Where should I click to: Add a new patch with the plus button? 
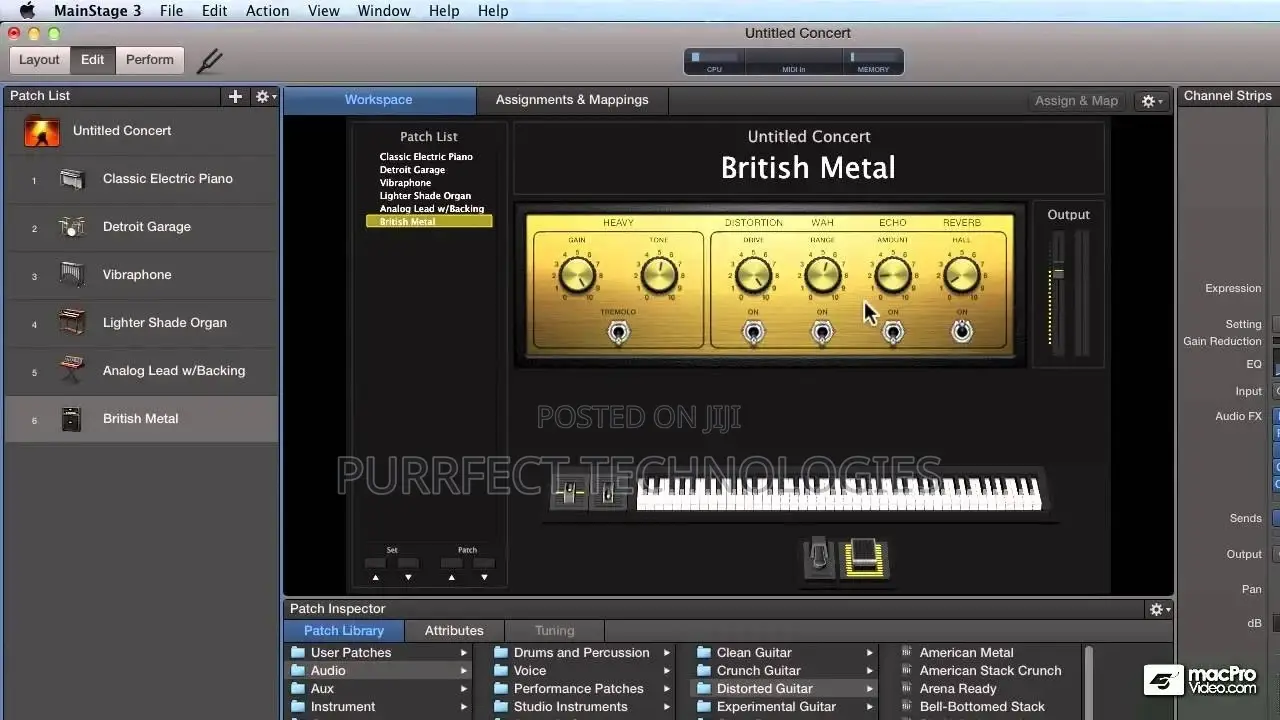[235, 96]
